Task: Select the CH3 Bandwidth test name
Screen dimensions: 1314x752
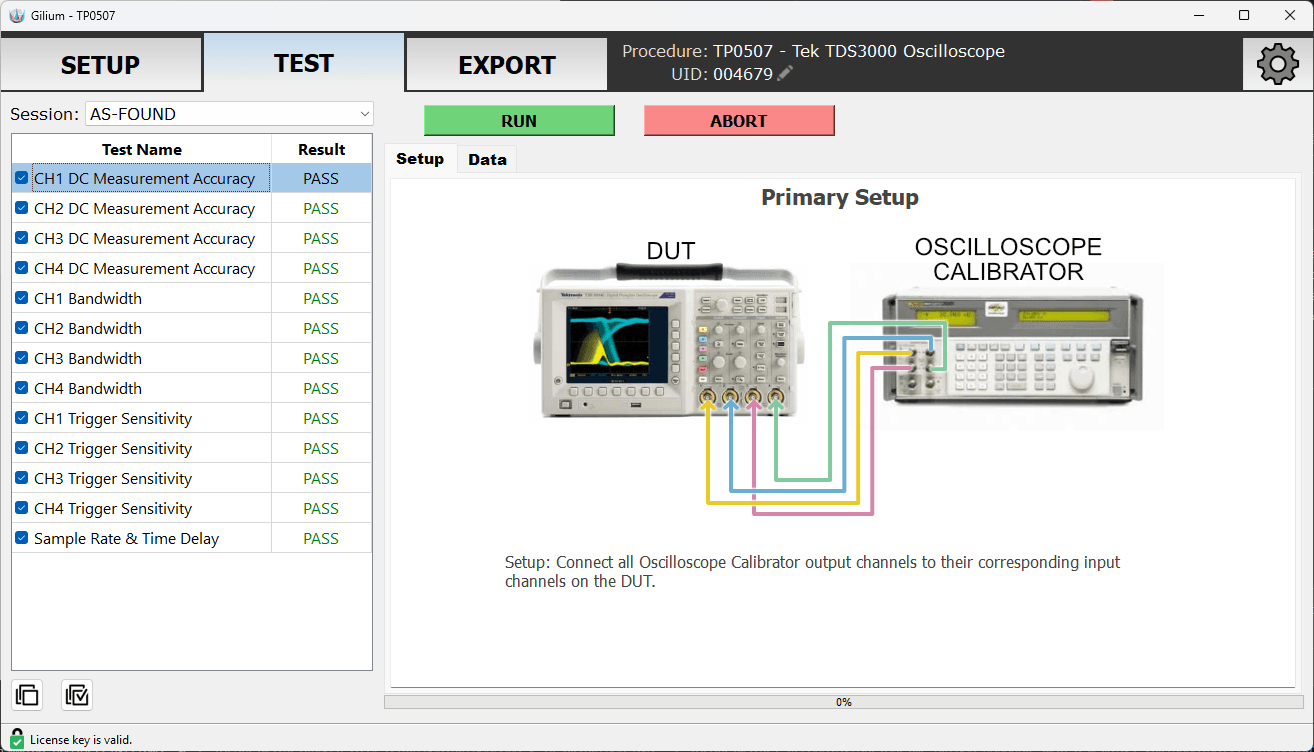Action: click(x=88, y=358)
